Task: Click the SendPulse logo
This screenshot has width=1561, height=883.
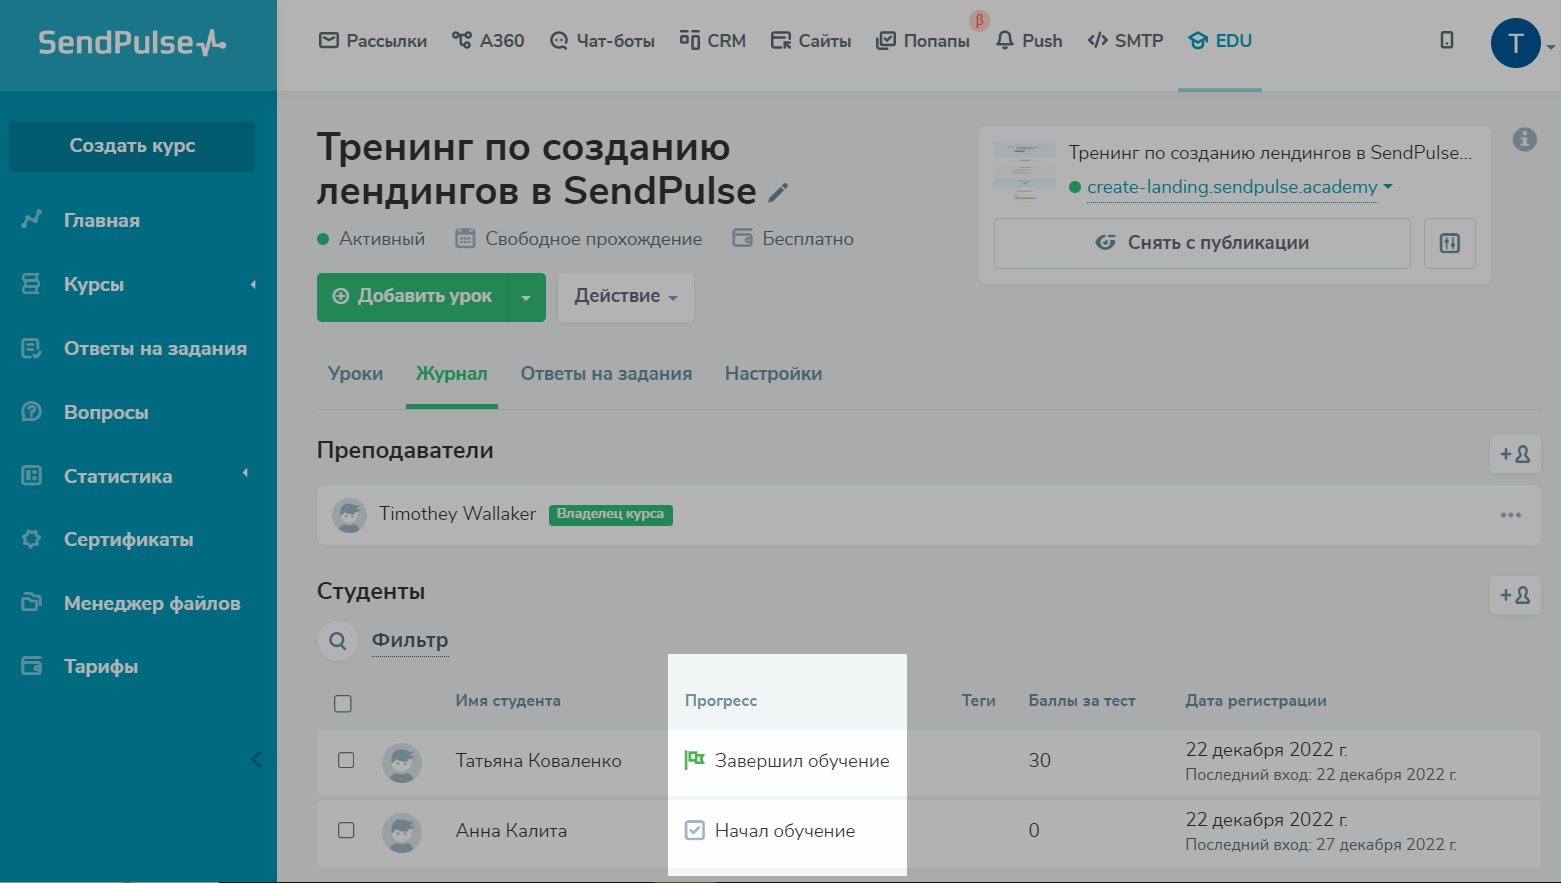Action: (132, 43)
